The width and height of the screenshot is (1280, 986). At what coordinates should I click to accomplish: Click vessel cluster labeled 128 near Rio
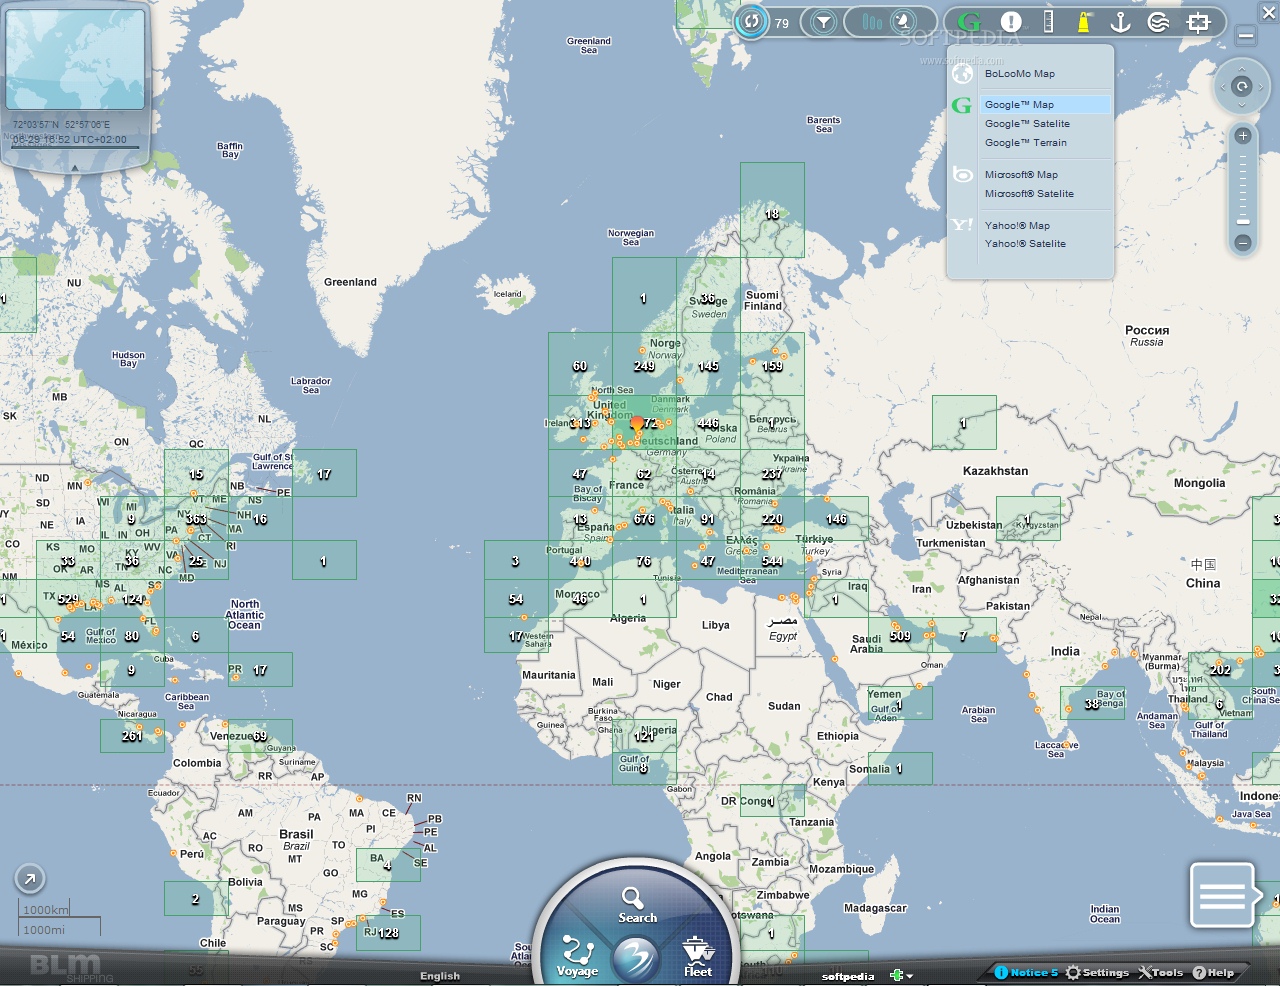[388, 933]
